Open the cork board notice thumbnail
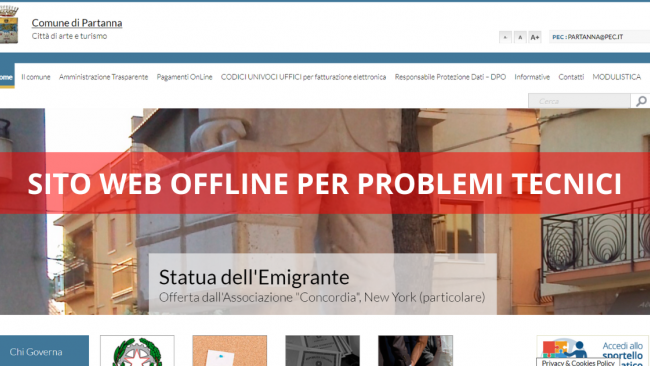Screen dimensions: 650x366 pos(230,351)
